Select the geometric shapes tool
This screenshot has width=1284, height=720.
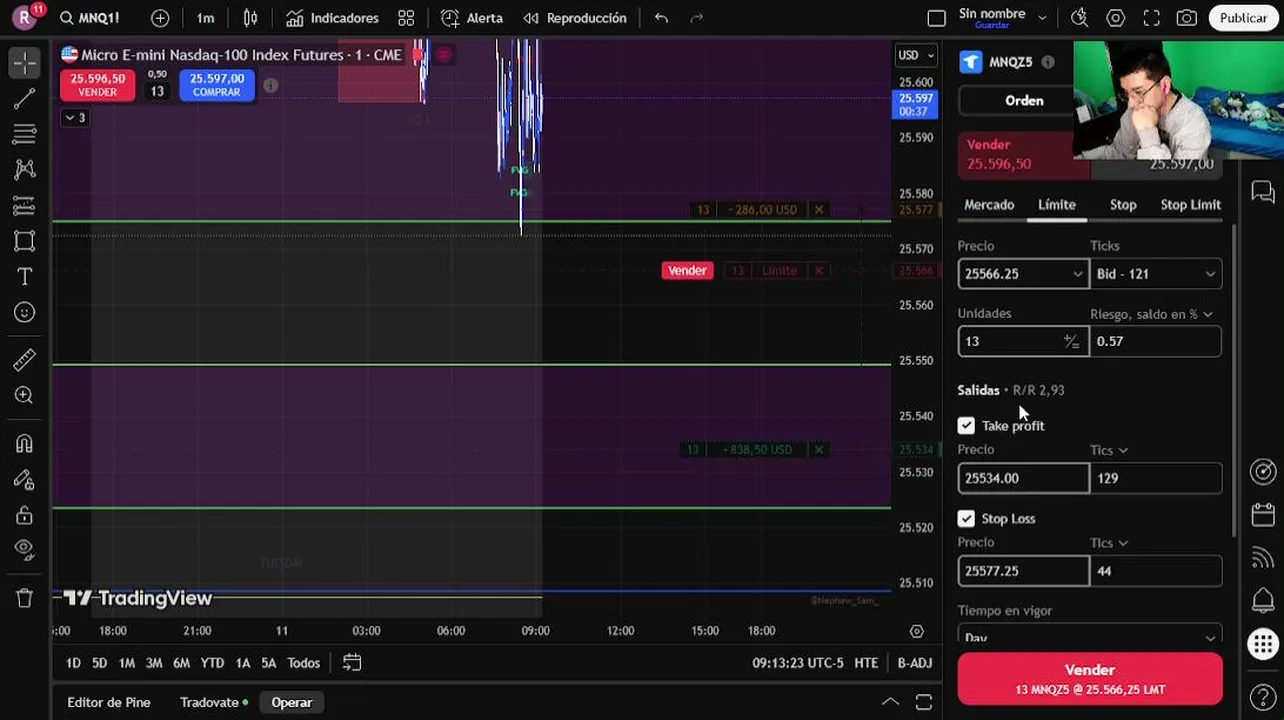(25, 241)
